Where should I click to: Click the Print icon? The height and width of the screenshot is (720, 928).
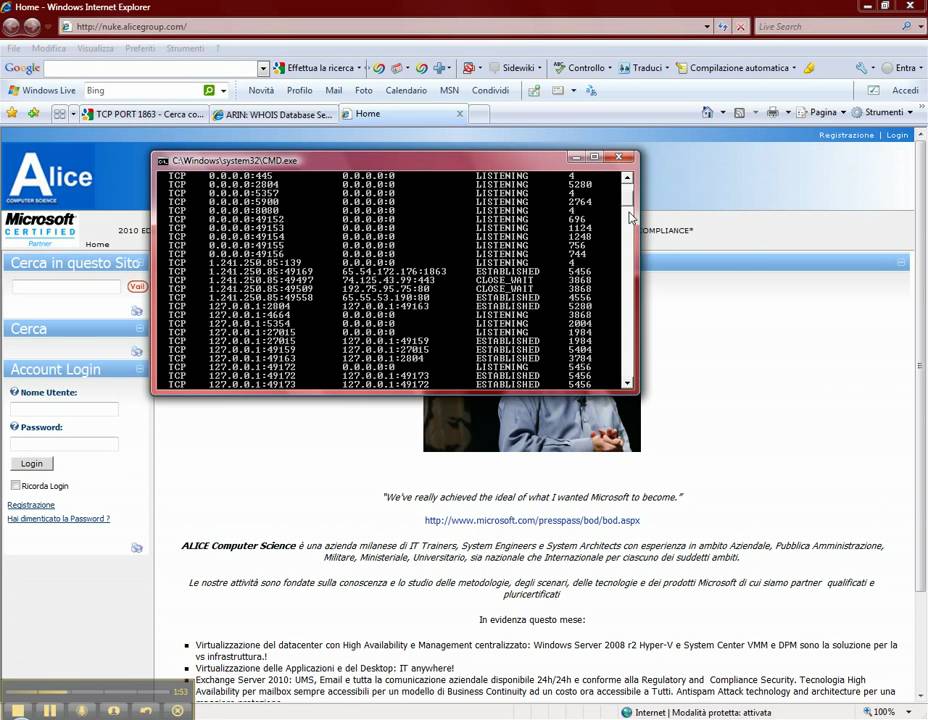coord(772,112)
